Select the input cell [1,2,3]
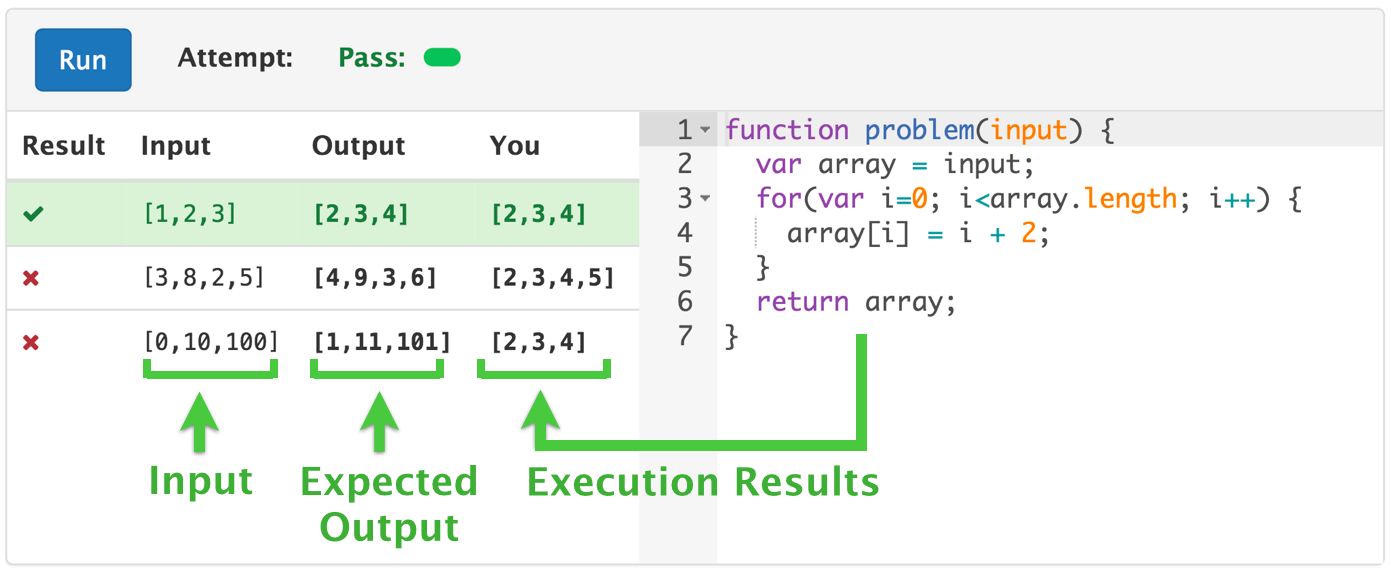1391x574 pixels. pos(190,214)
